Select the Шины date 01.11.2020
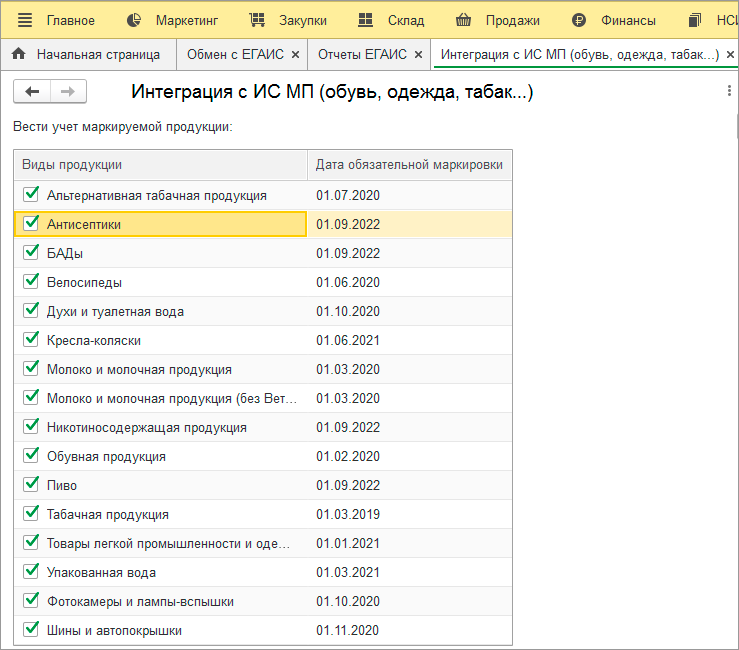 point(409,630)
